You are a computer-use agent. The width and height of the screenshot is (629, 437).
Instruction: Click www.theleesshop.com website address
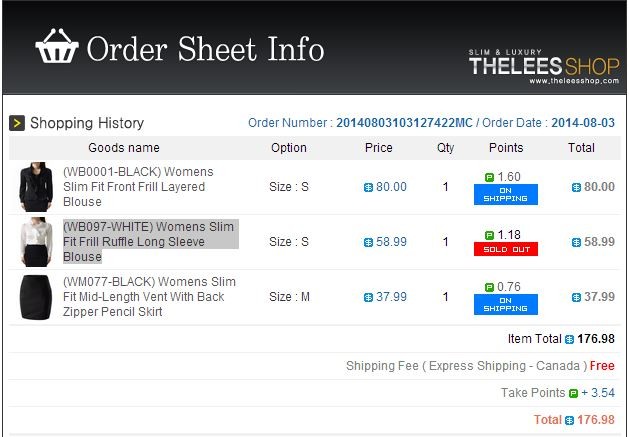click(574, 81)
